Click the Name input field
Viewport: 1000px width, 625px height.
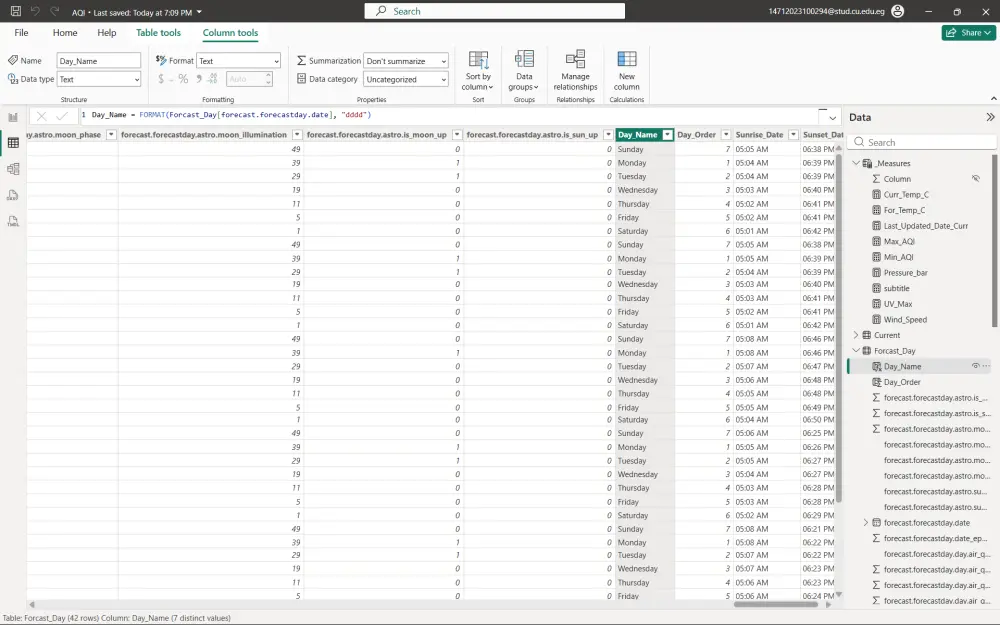tap(99, 61)
